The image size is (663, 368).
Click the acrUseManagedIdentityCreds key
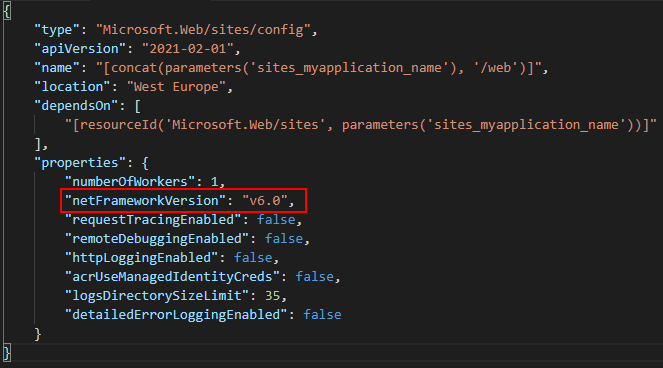coord(172,277)
